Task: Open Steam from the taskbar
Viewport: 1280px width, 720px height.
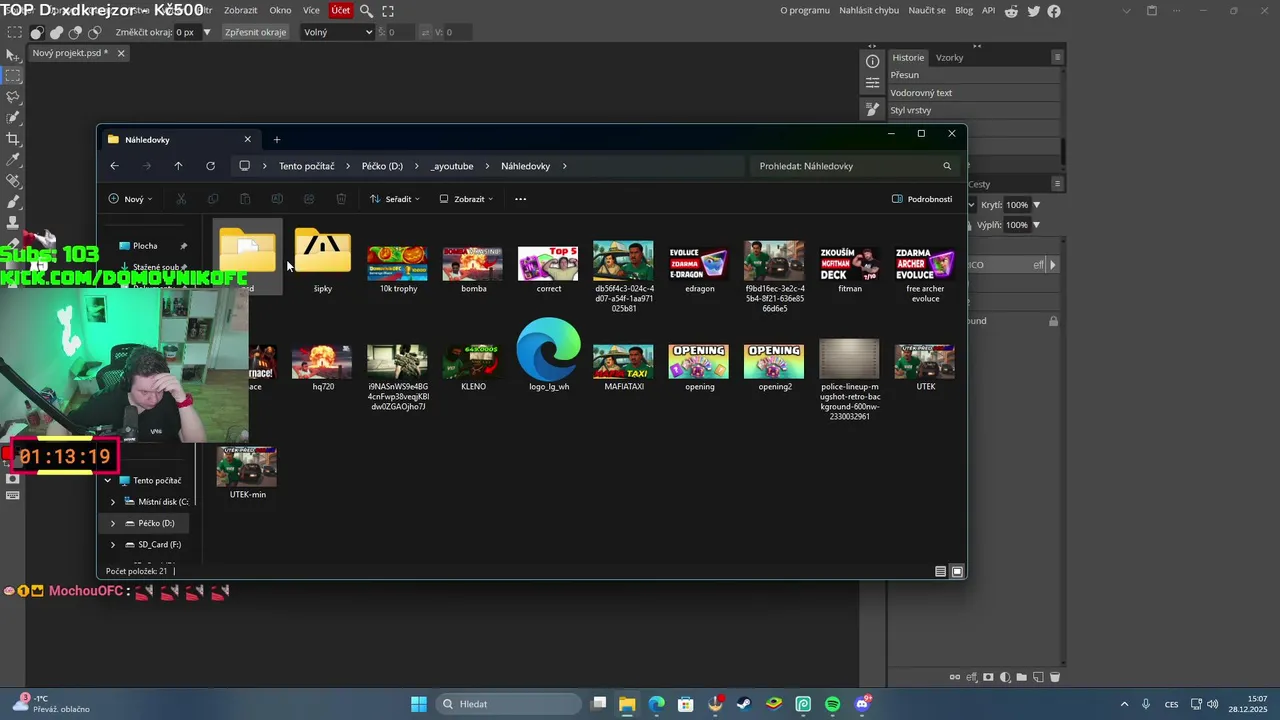Action: coord(743,704)
